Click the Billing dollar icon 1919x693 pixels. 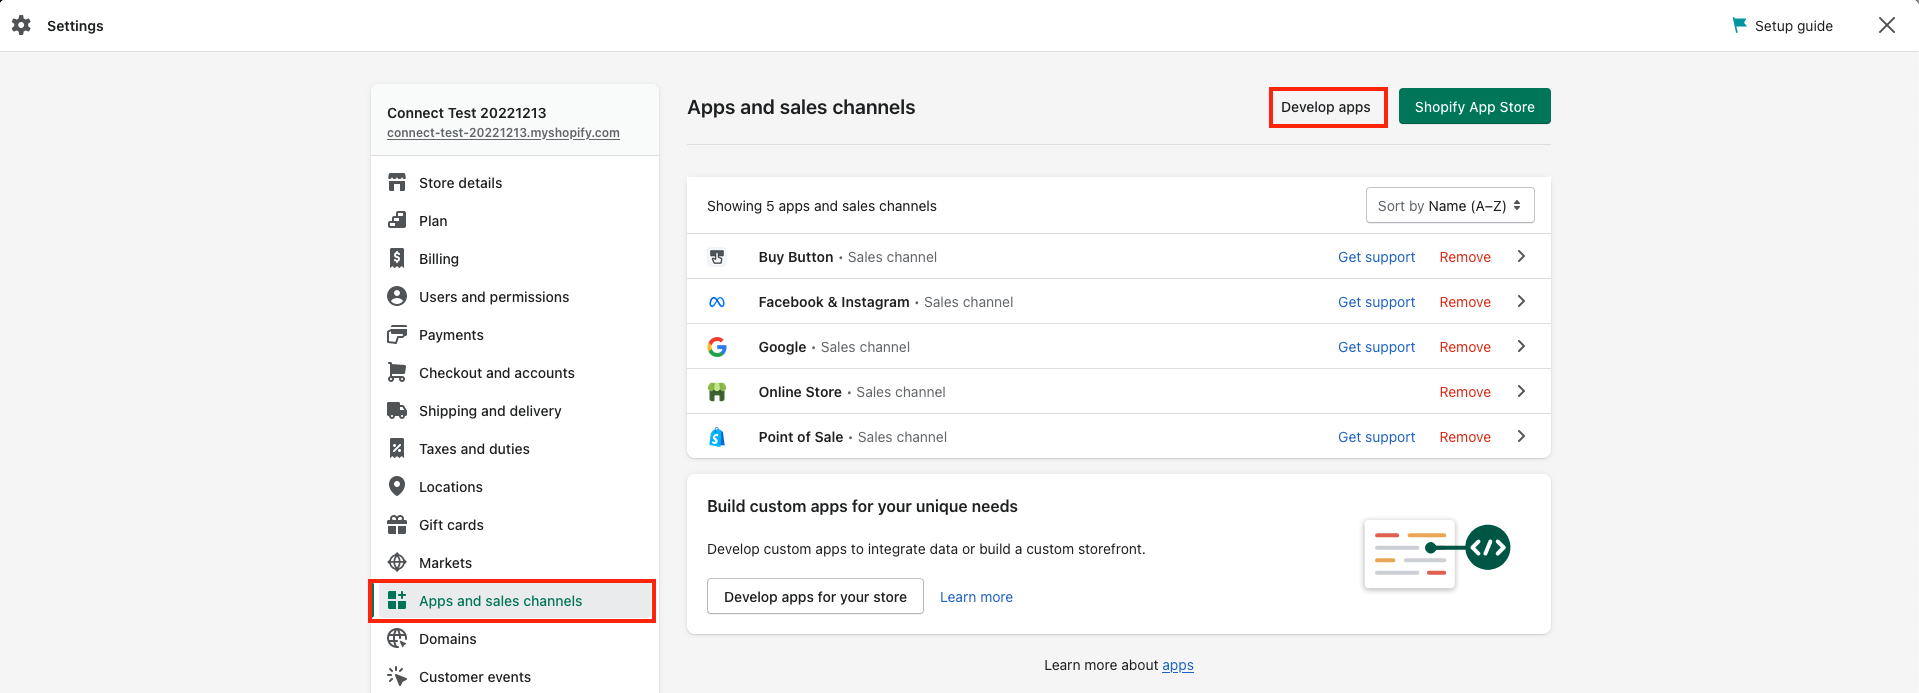[397, 258]
